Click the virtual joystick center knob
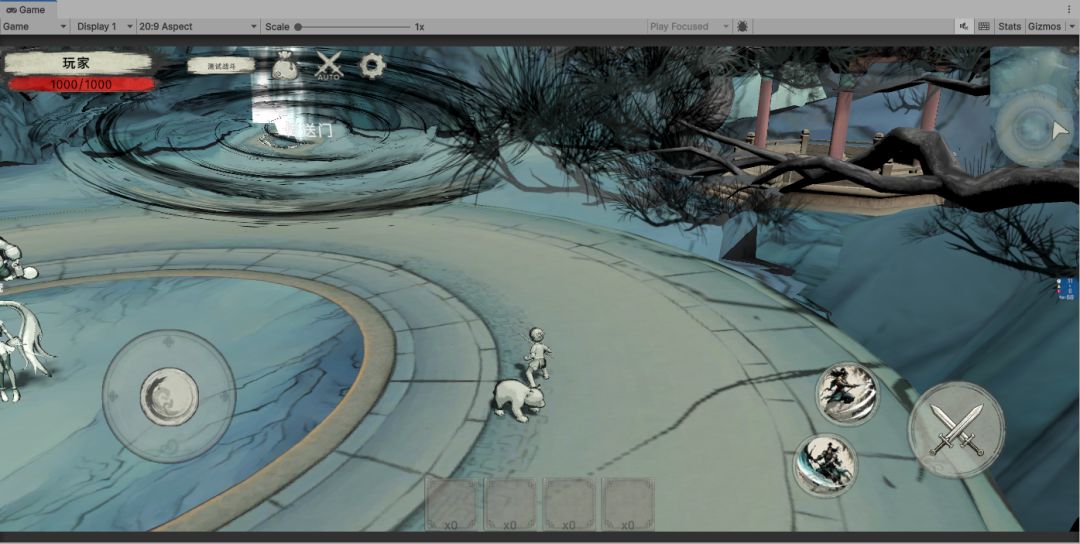This screenshot has width=1080, height=544. tap(169, 397)
